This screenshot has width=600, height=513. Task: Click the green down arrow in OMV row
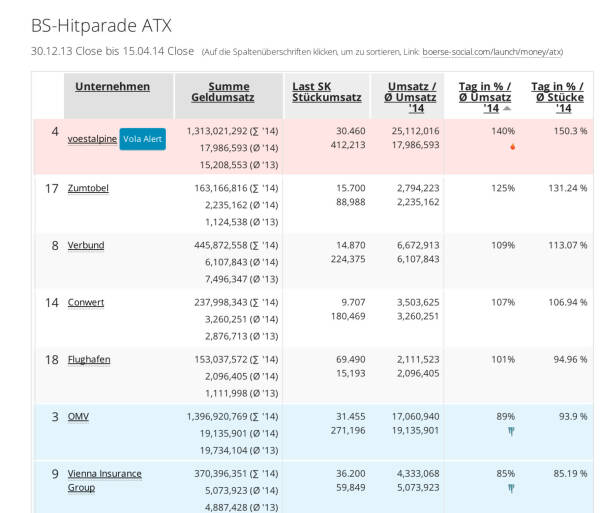pyautogui.click(x=511, y=432)
